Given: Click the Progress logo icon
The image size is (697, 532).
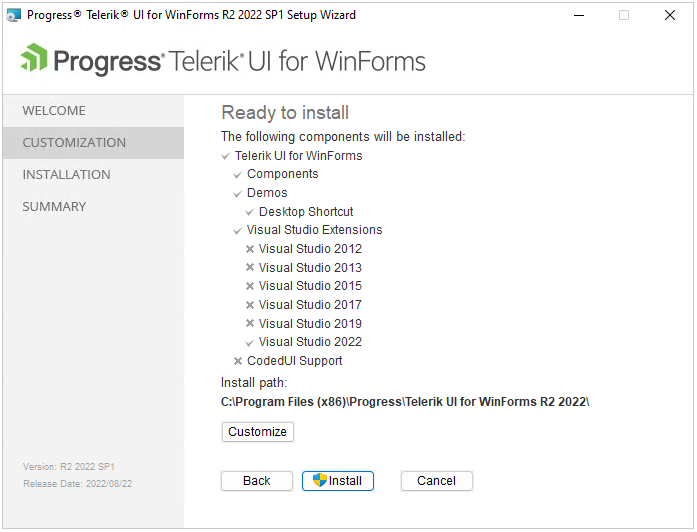Looking at the screenshot, I should point(34,58).
